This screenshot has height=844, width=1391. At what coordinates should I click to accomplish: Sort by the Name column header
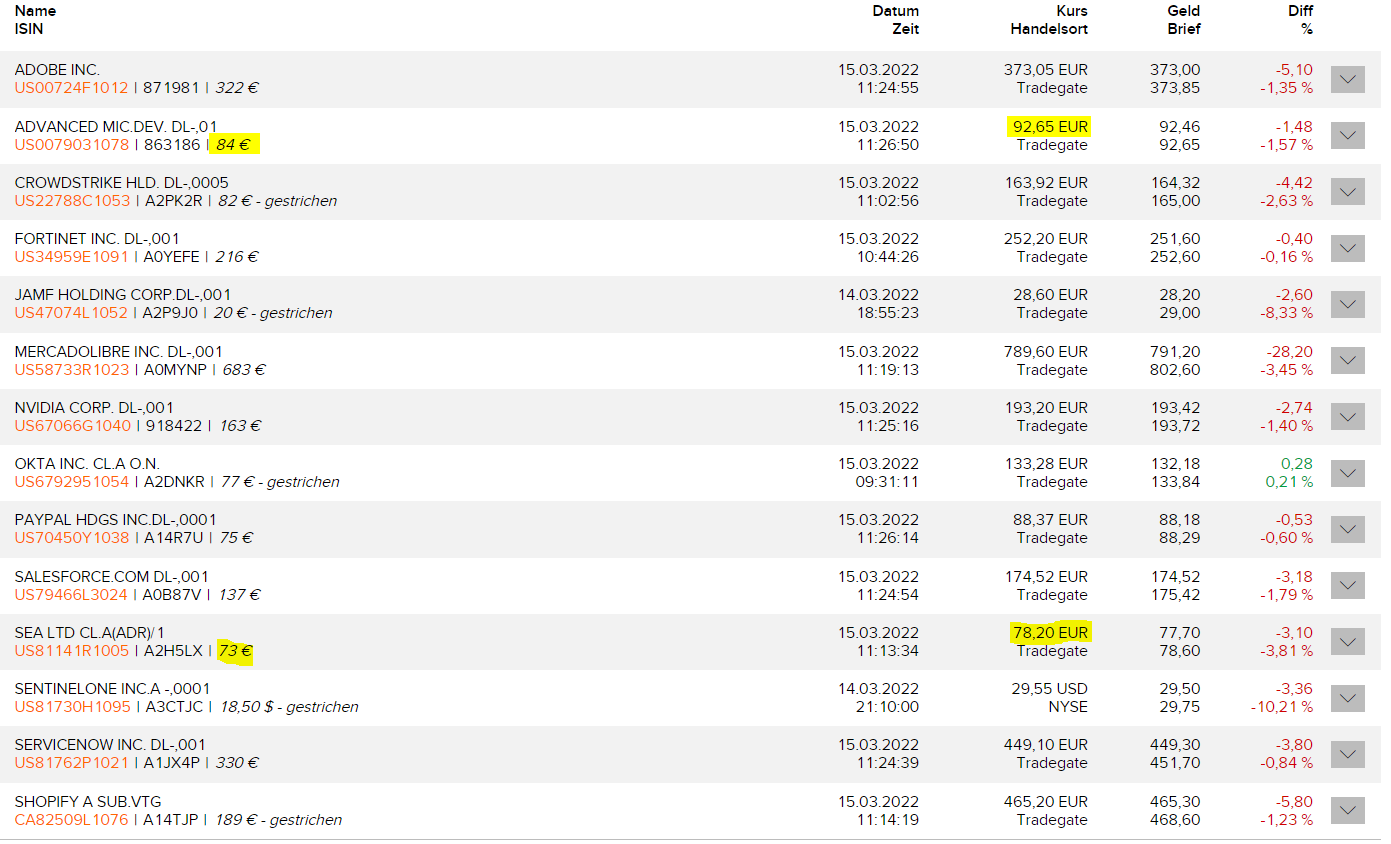point(35,11)
